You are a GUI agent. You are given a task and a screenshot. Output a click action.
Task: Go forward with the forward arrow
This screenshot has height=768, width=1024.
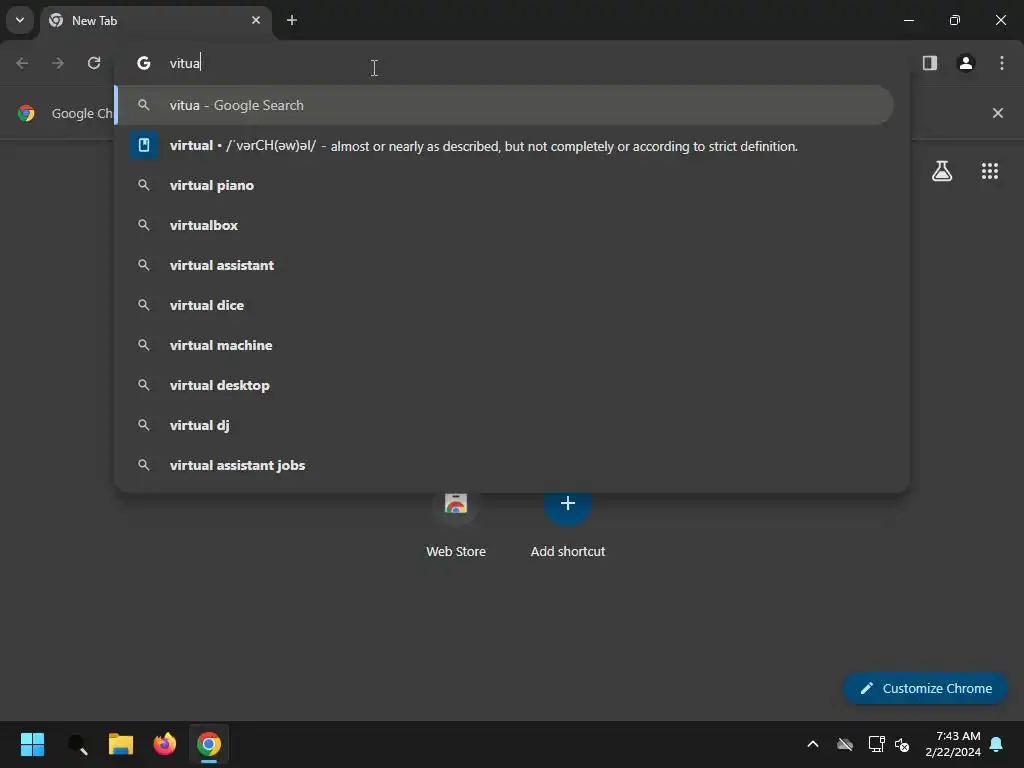(58, 63)
